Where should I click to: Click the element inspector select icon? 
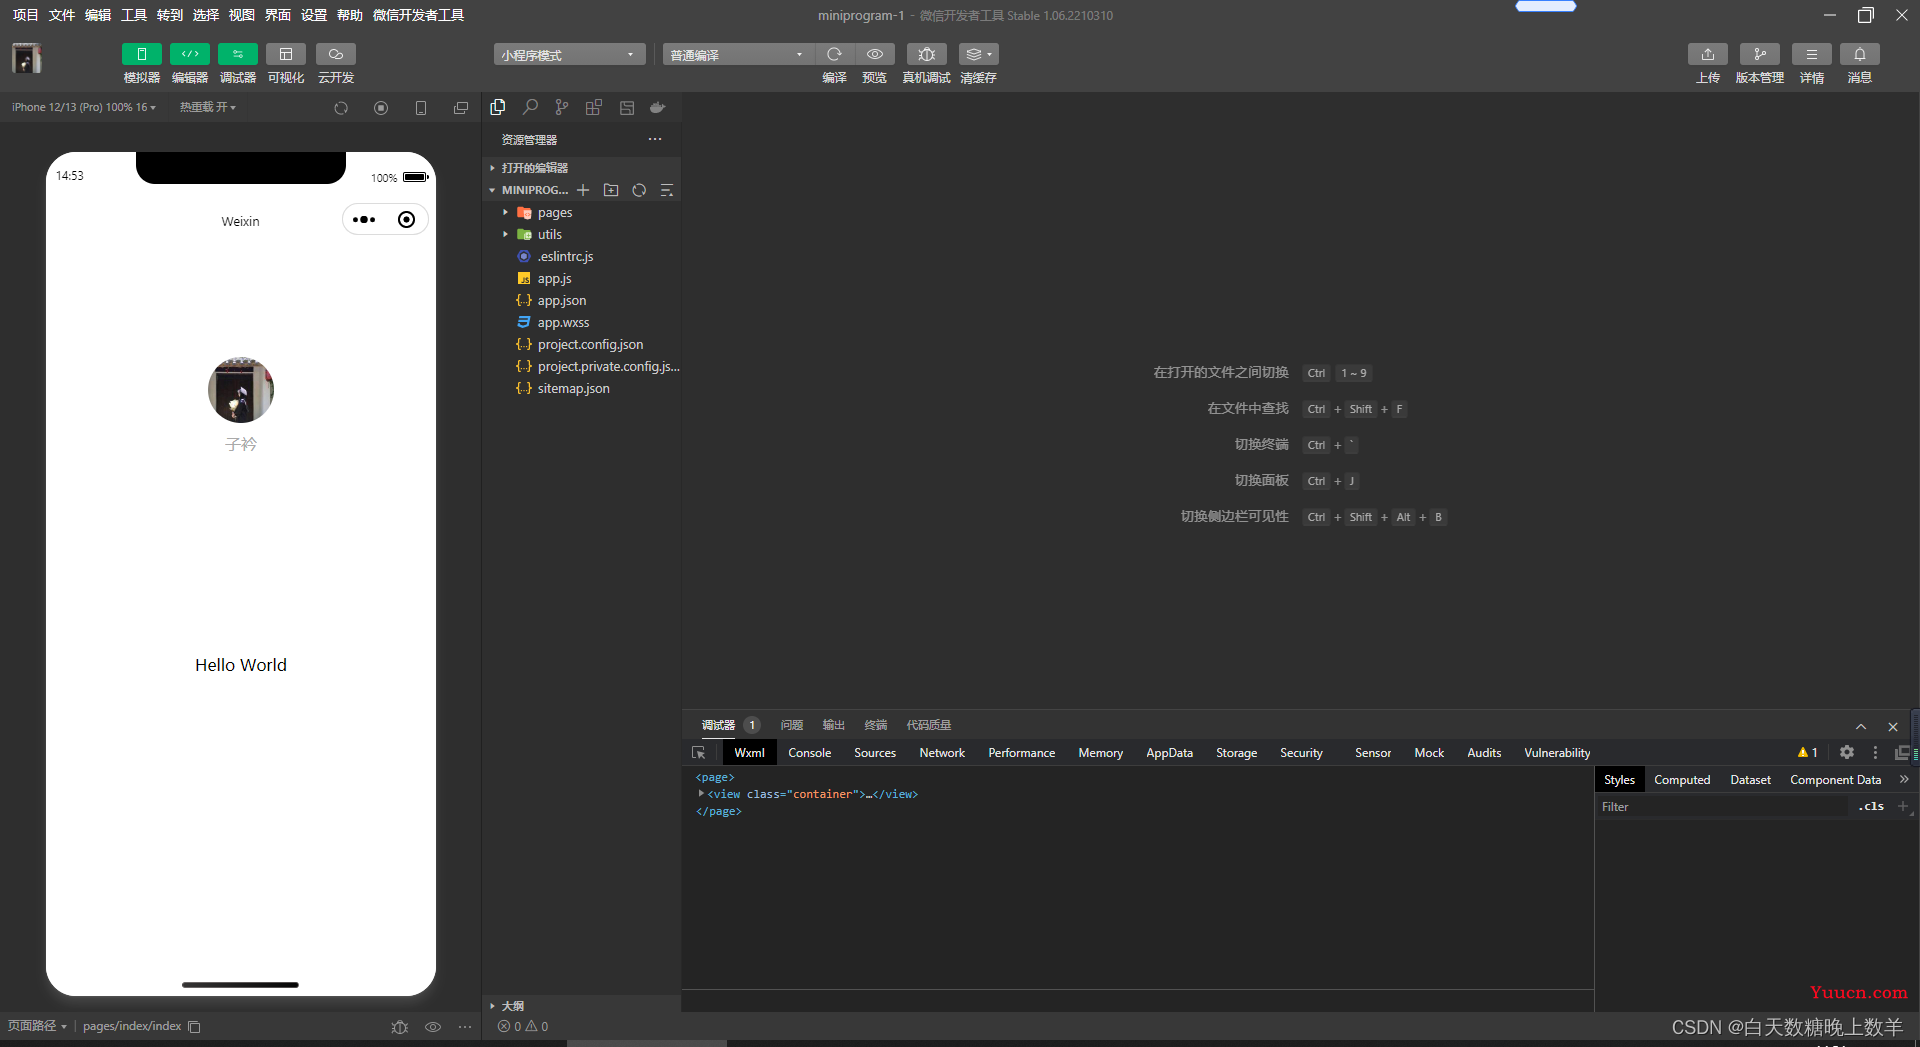[x=699, y=753]
